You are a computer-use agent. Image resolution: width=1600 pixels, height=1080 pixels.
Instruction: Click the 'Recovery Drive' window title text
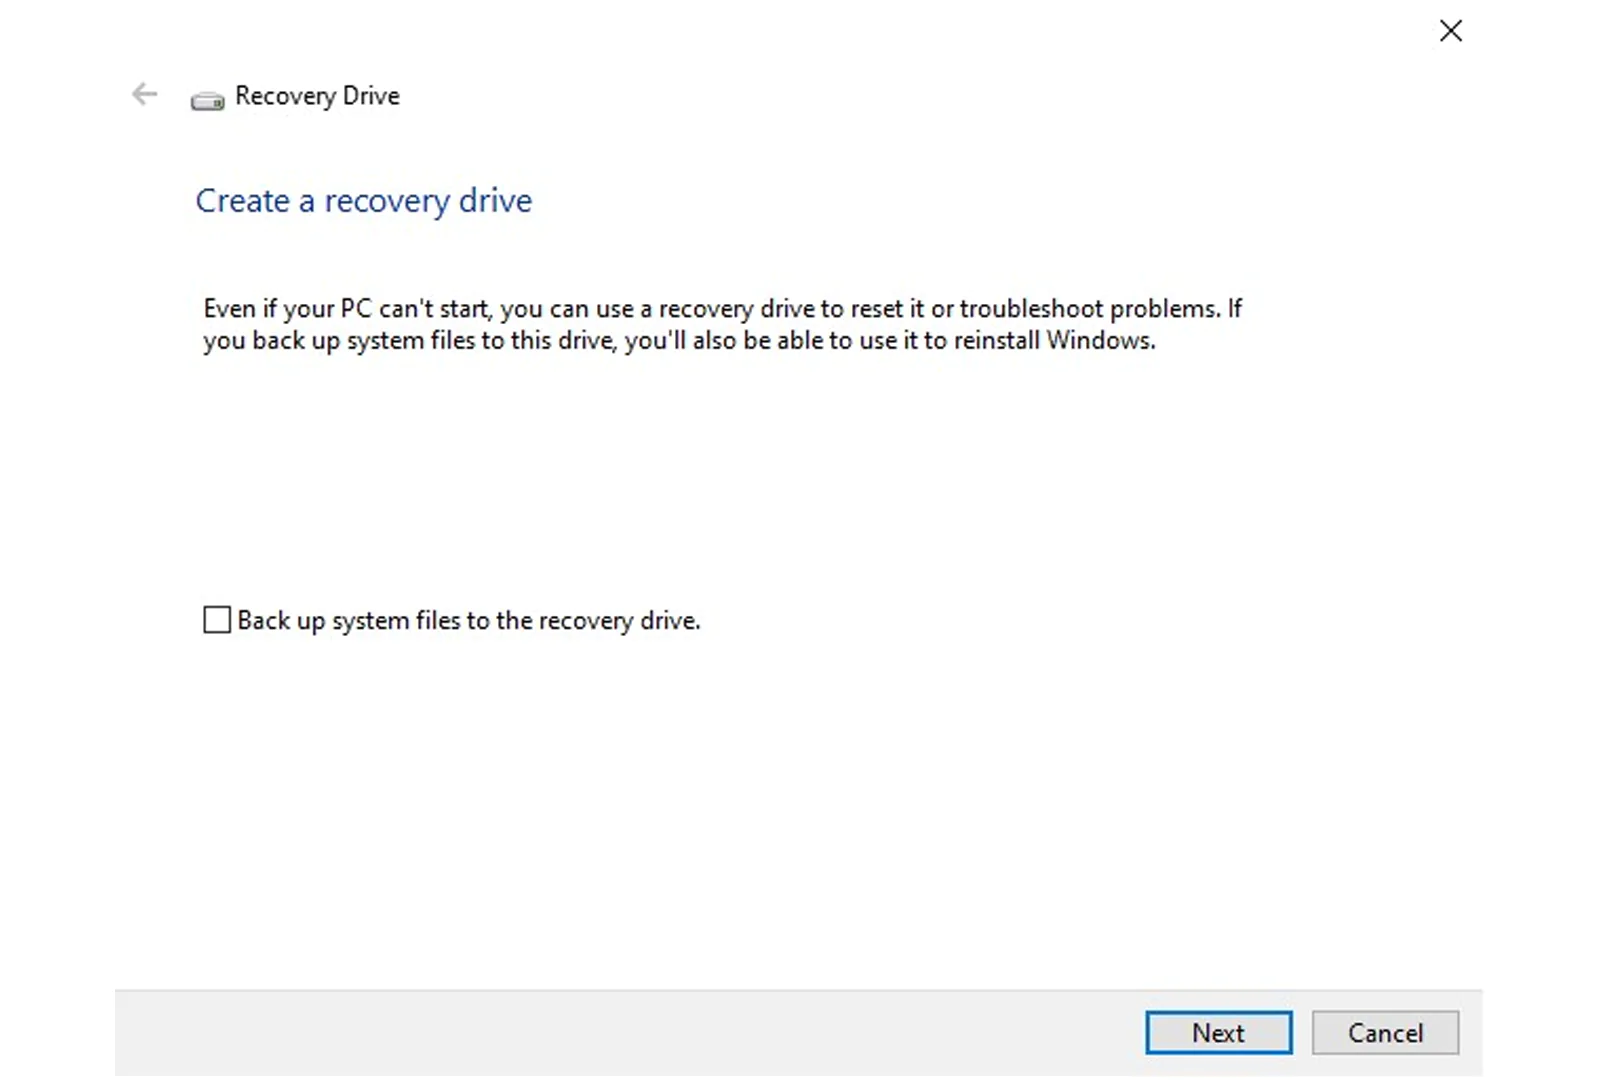[x=317, y=96]
